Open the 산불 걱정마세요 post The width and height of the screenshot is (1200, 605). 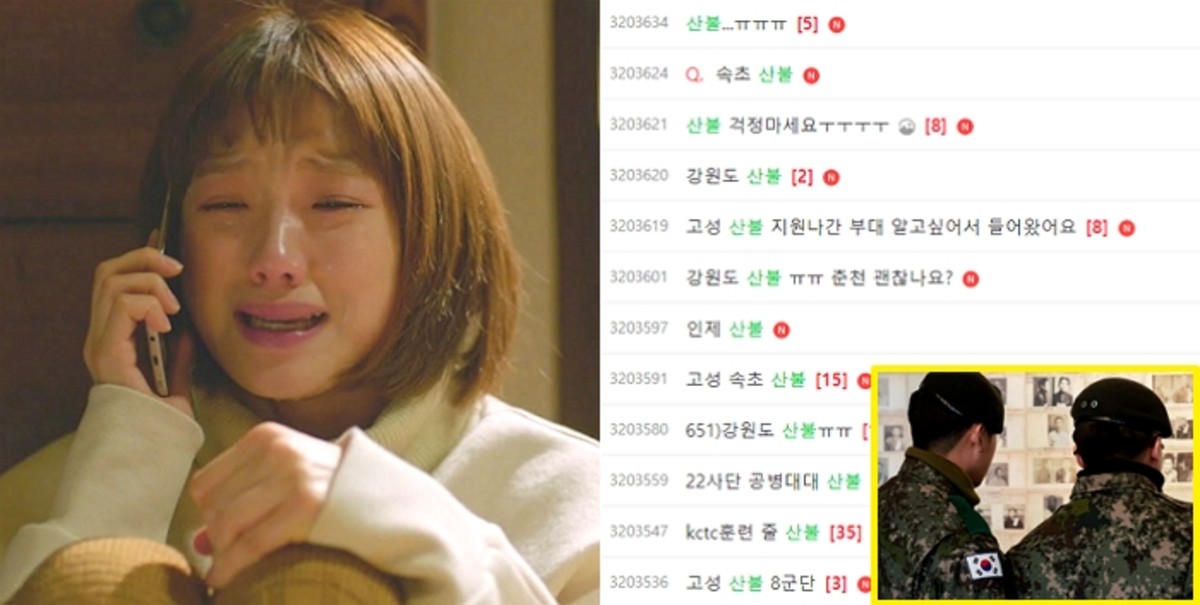click(x=788, y=126)
